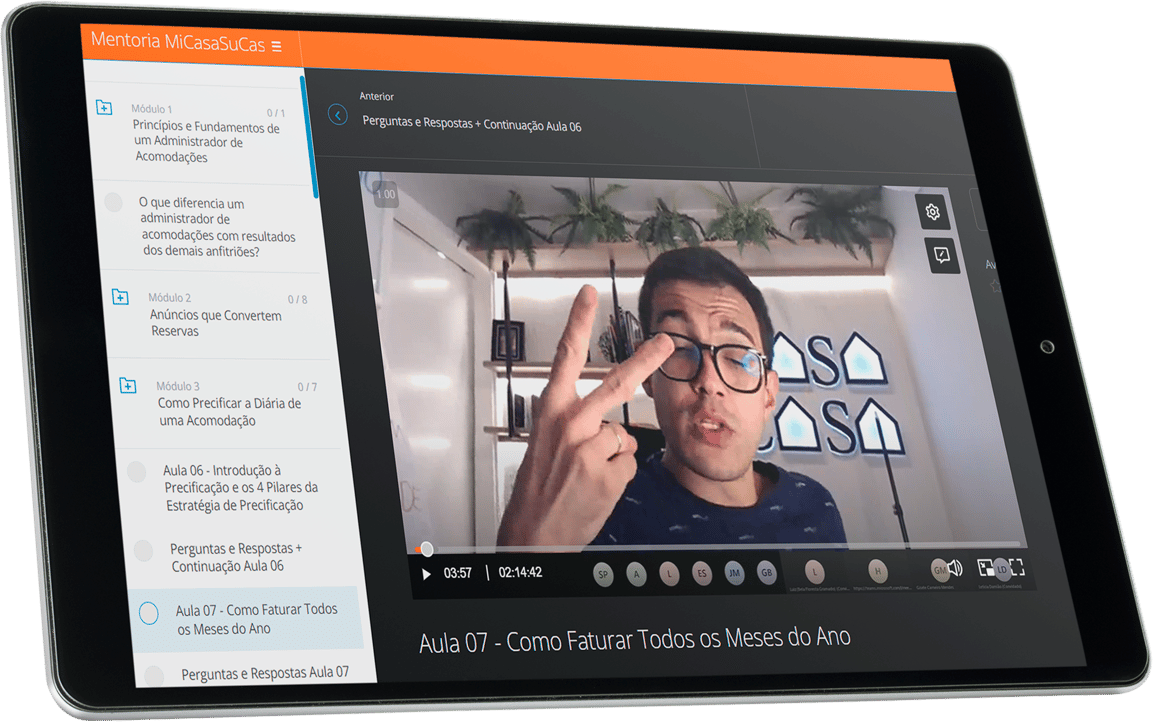
Task: Click the A participant avatar
Action: [637, 574]
